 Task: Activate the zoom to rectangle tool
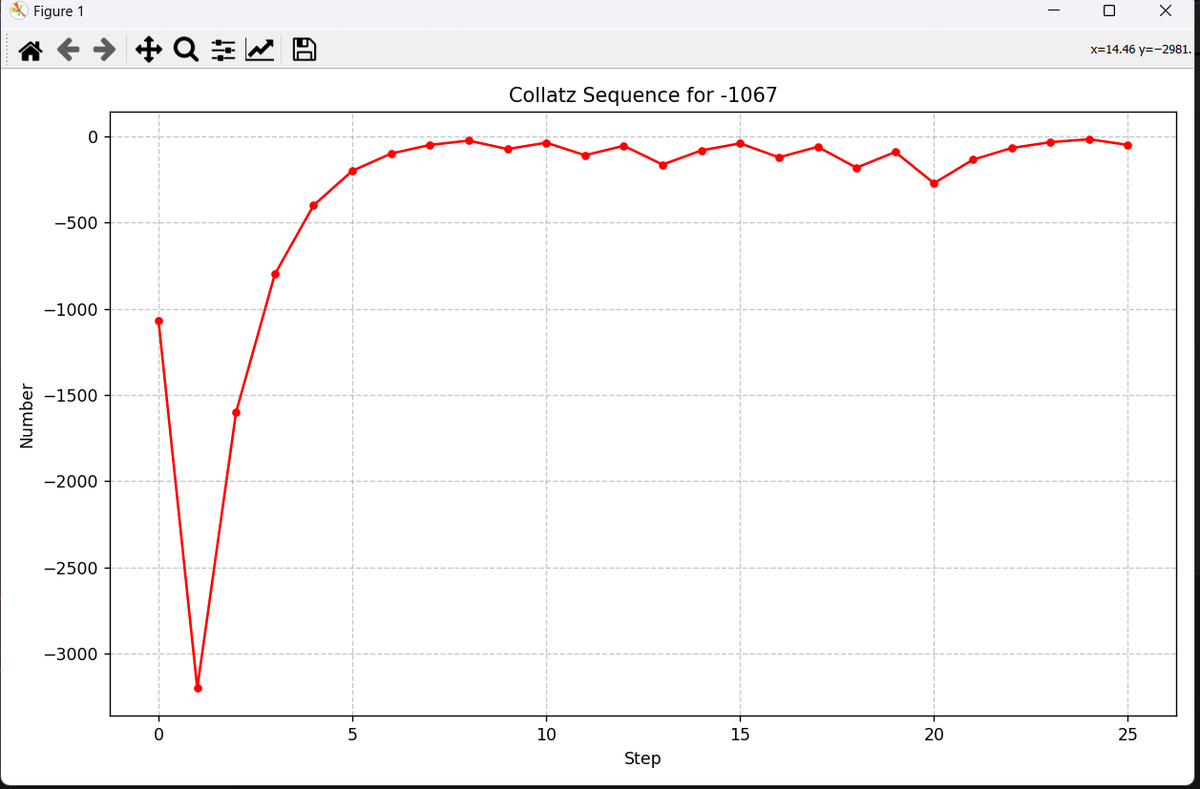[x=185, y=49]
